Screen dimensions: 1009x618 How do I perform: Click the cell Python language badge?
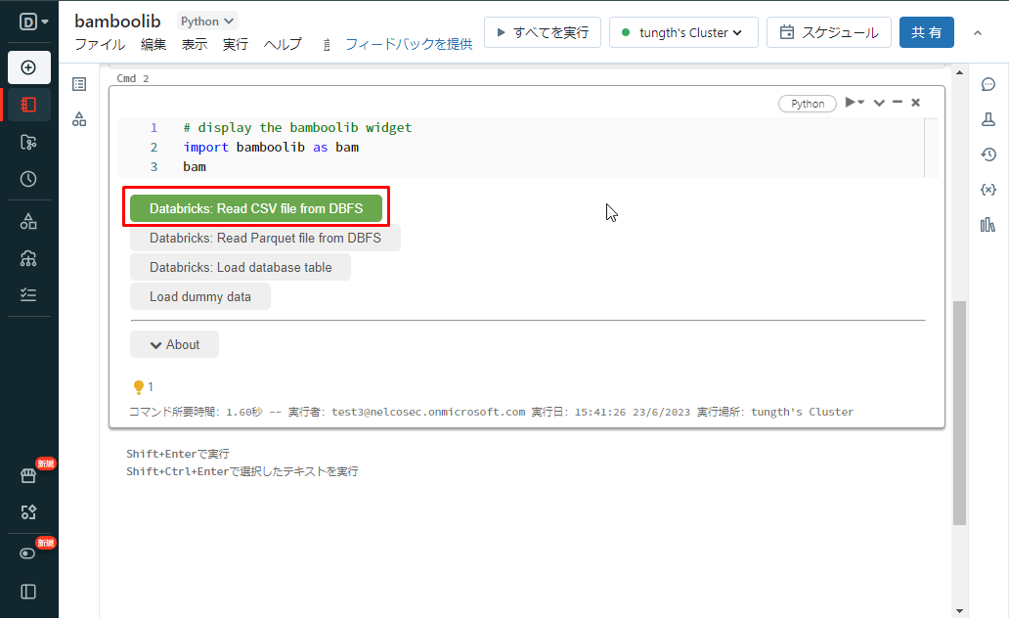[x=807, y=104]
